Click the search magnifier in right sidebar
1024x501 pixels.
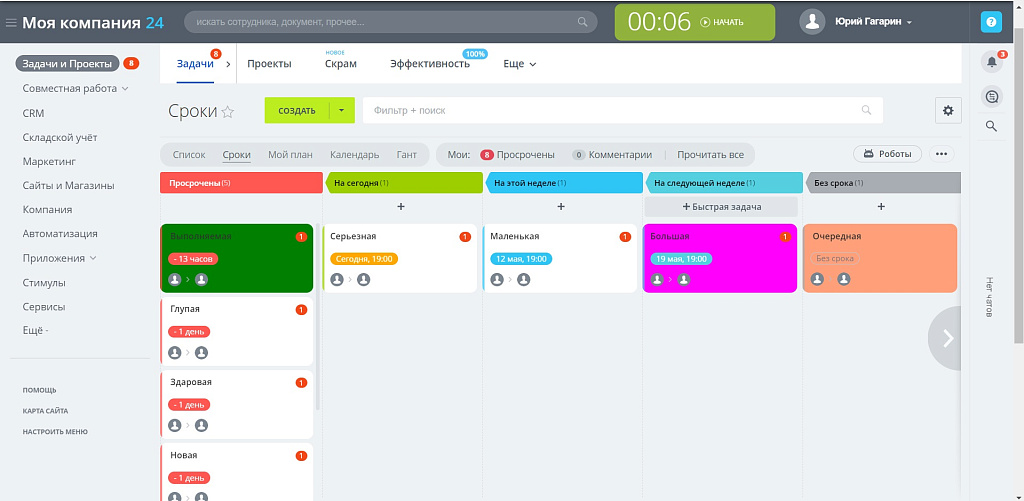[991, 126]
